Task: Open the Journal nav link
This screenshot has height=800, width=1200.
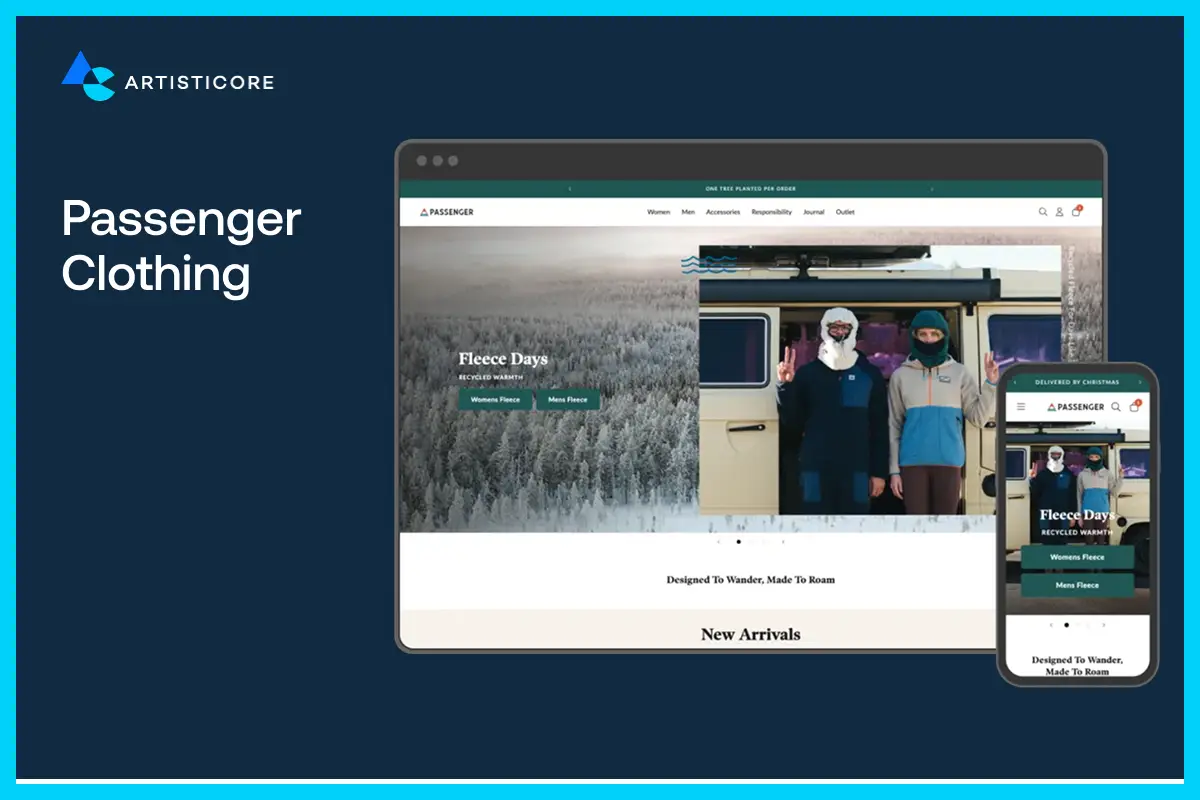Action: click(x=814, y=212)
